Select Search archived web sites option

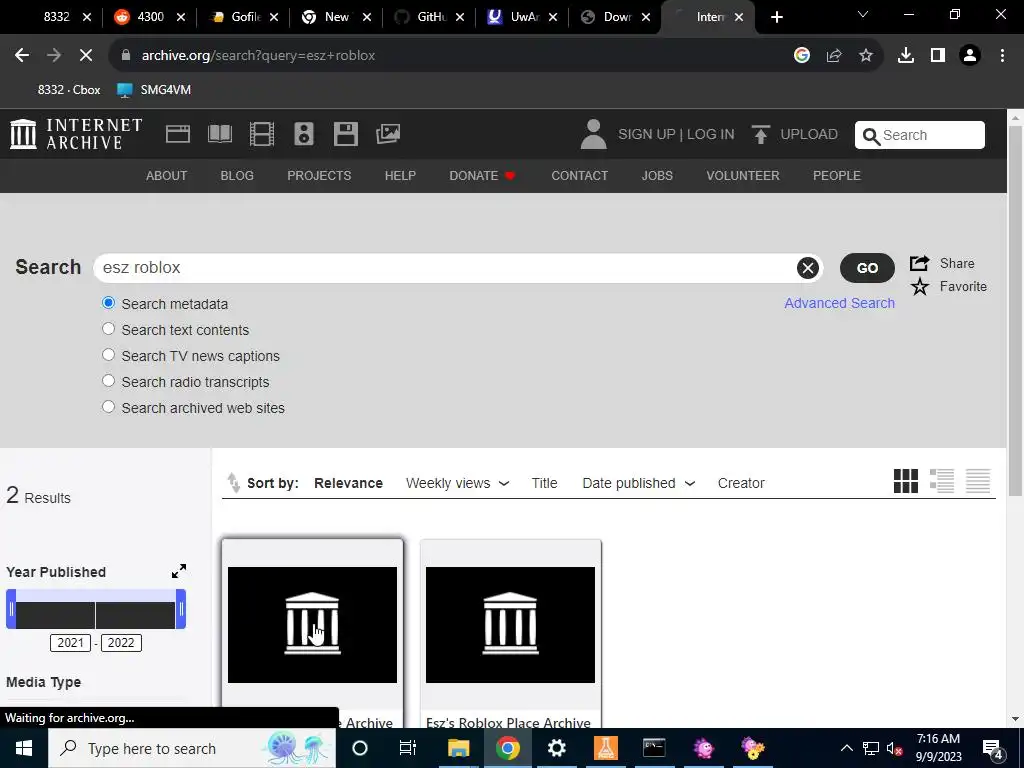(x=108, y=407)
